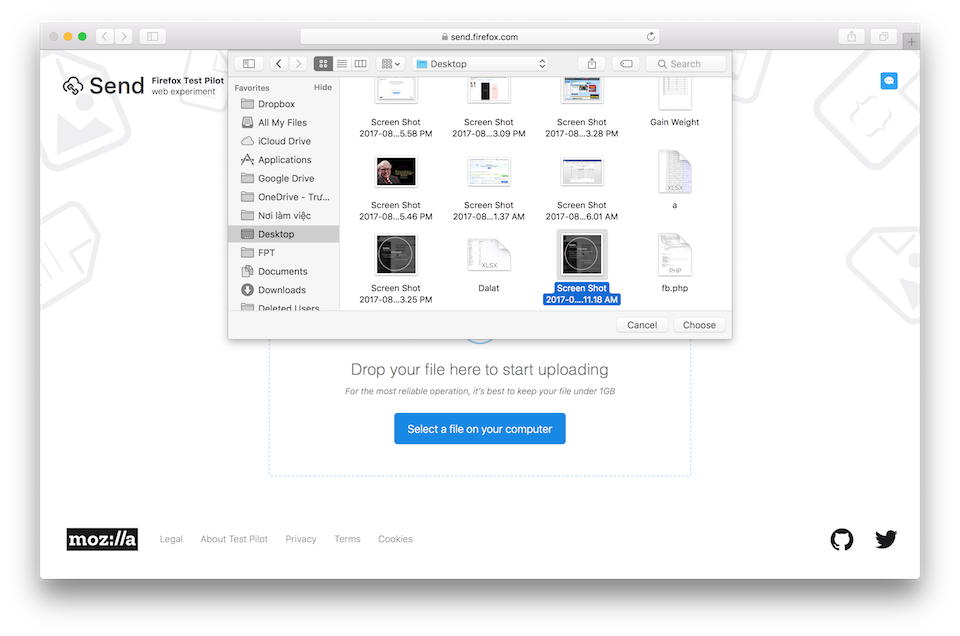Toggle the file dialog sidebar icon
Image resolution: width=960 pixels, height=636 pixels.
[x=249, y=64]
